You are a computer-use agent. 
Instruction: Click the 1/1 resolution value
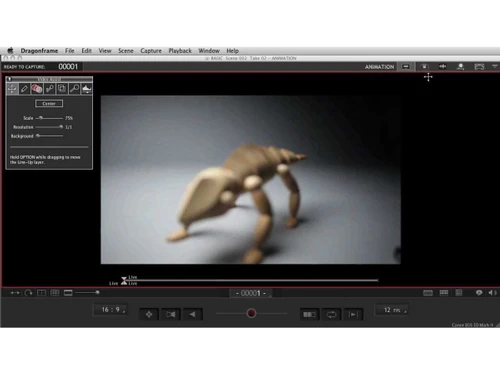coord(69,127)
